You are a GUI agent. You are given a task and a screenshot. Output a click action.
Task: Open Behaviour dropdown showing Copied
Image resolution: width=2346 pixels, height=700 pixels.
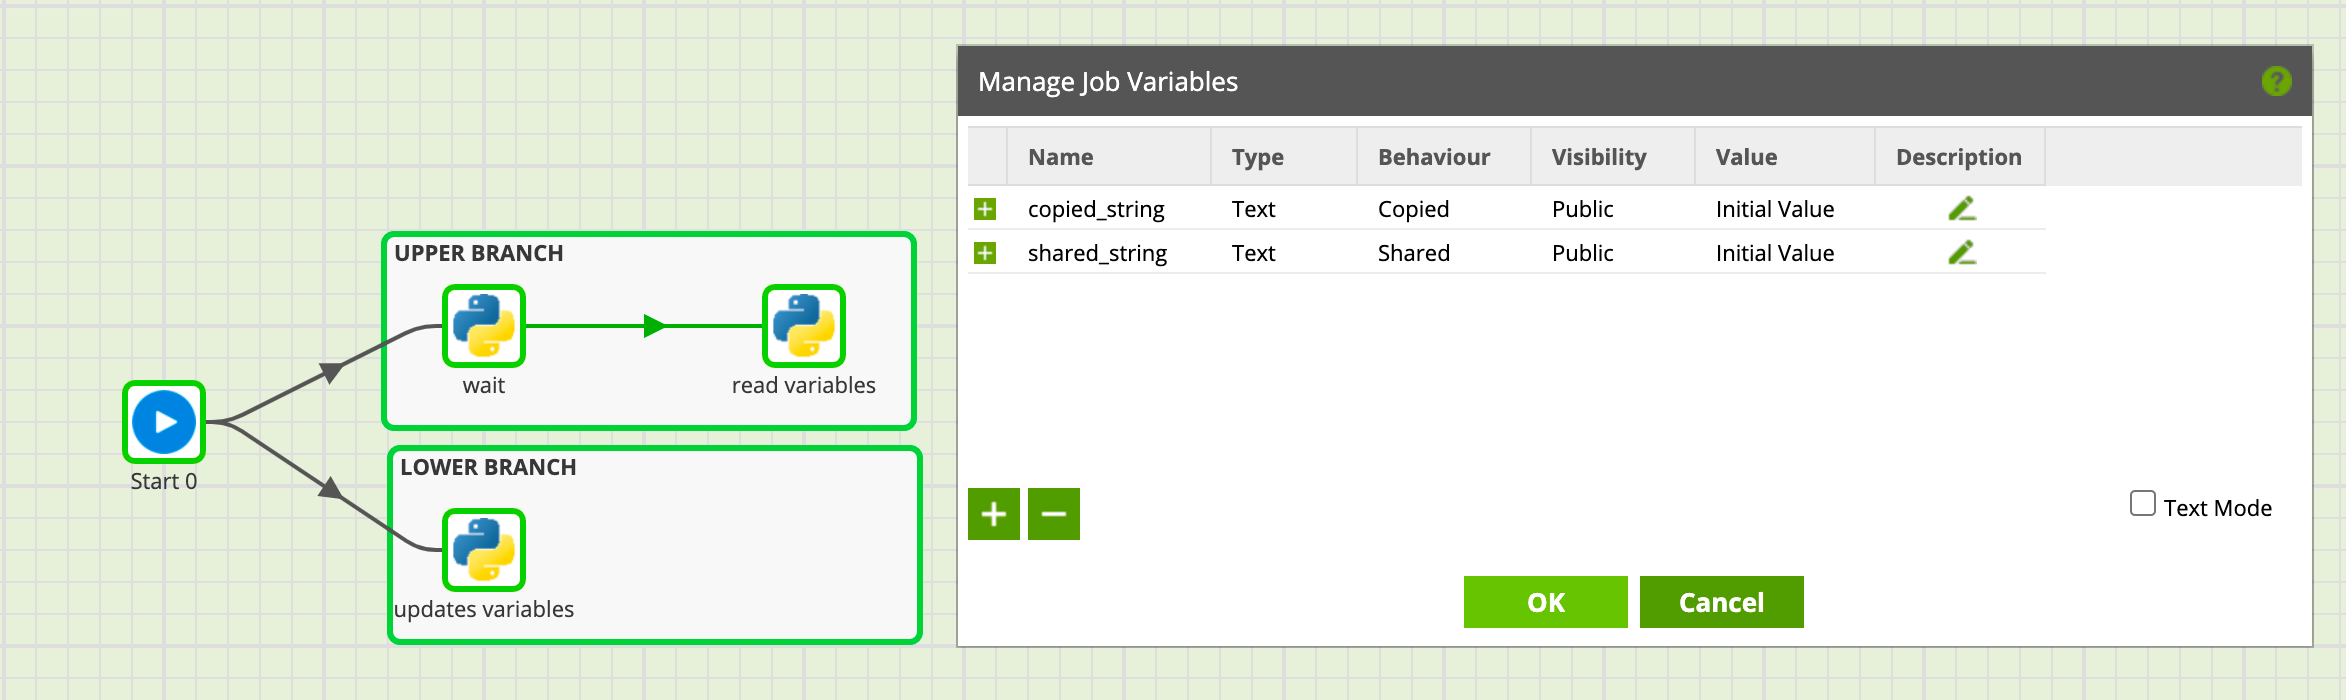pos(1413,209)
